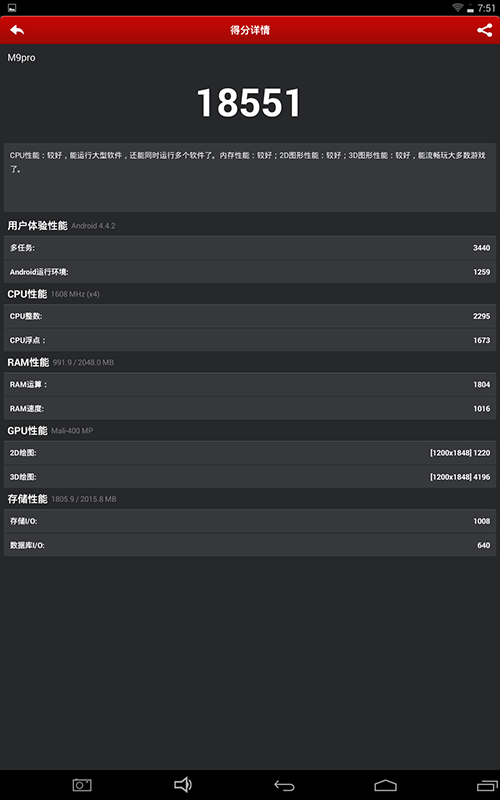Open the screenshot camera icon in navigation bar
This screenshot has width=500, height=800.
tap(82, 785)
